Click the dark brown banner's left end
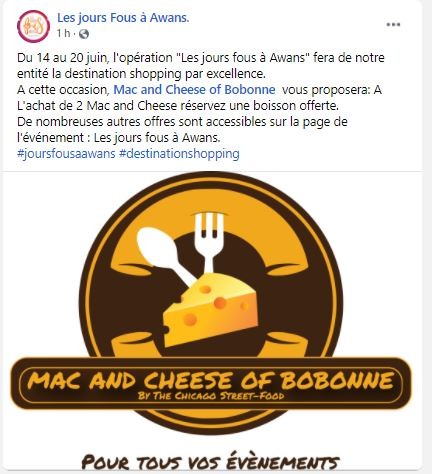Image resolution: width=432 pixels, height=474 pixels. pos(20,383)
